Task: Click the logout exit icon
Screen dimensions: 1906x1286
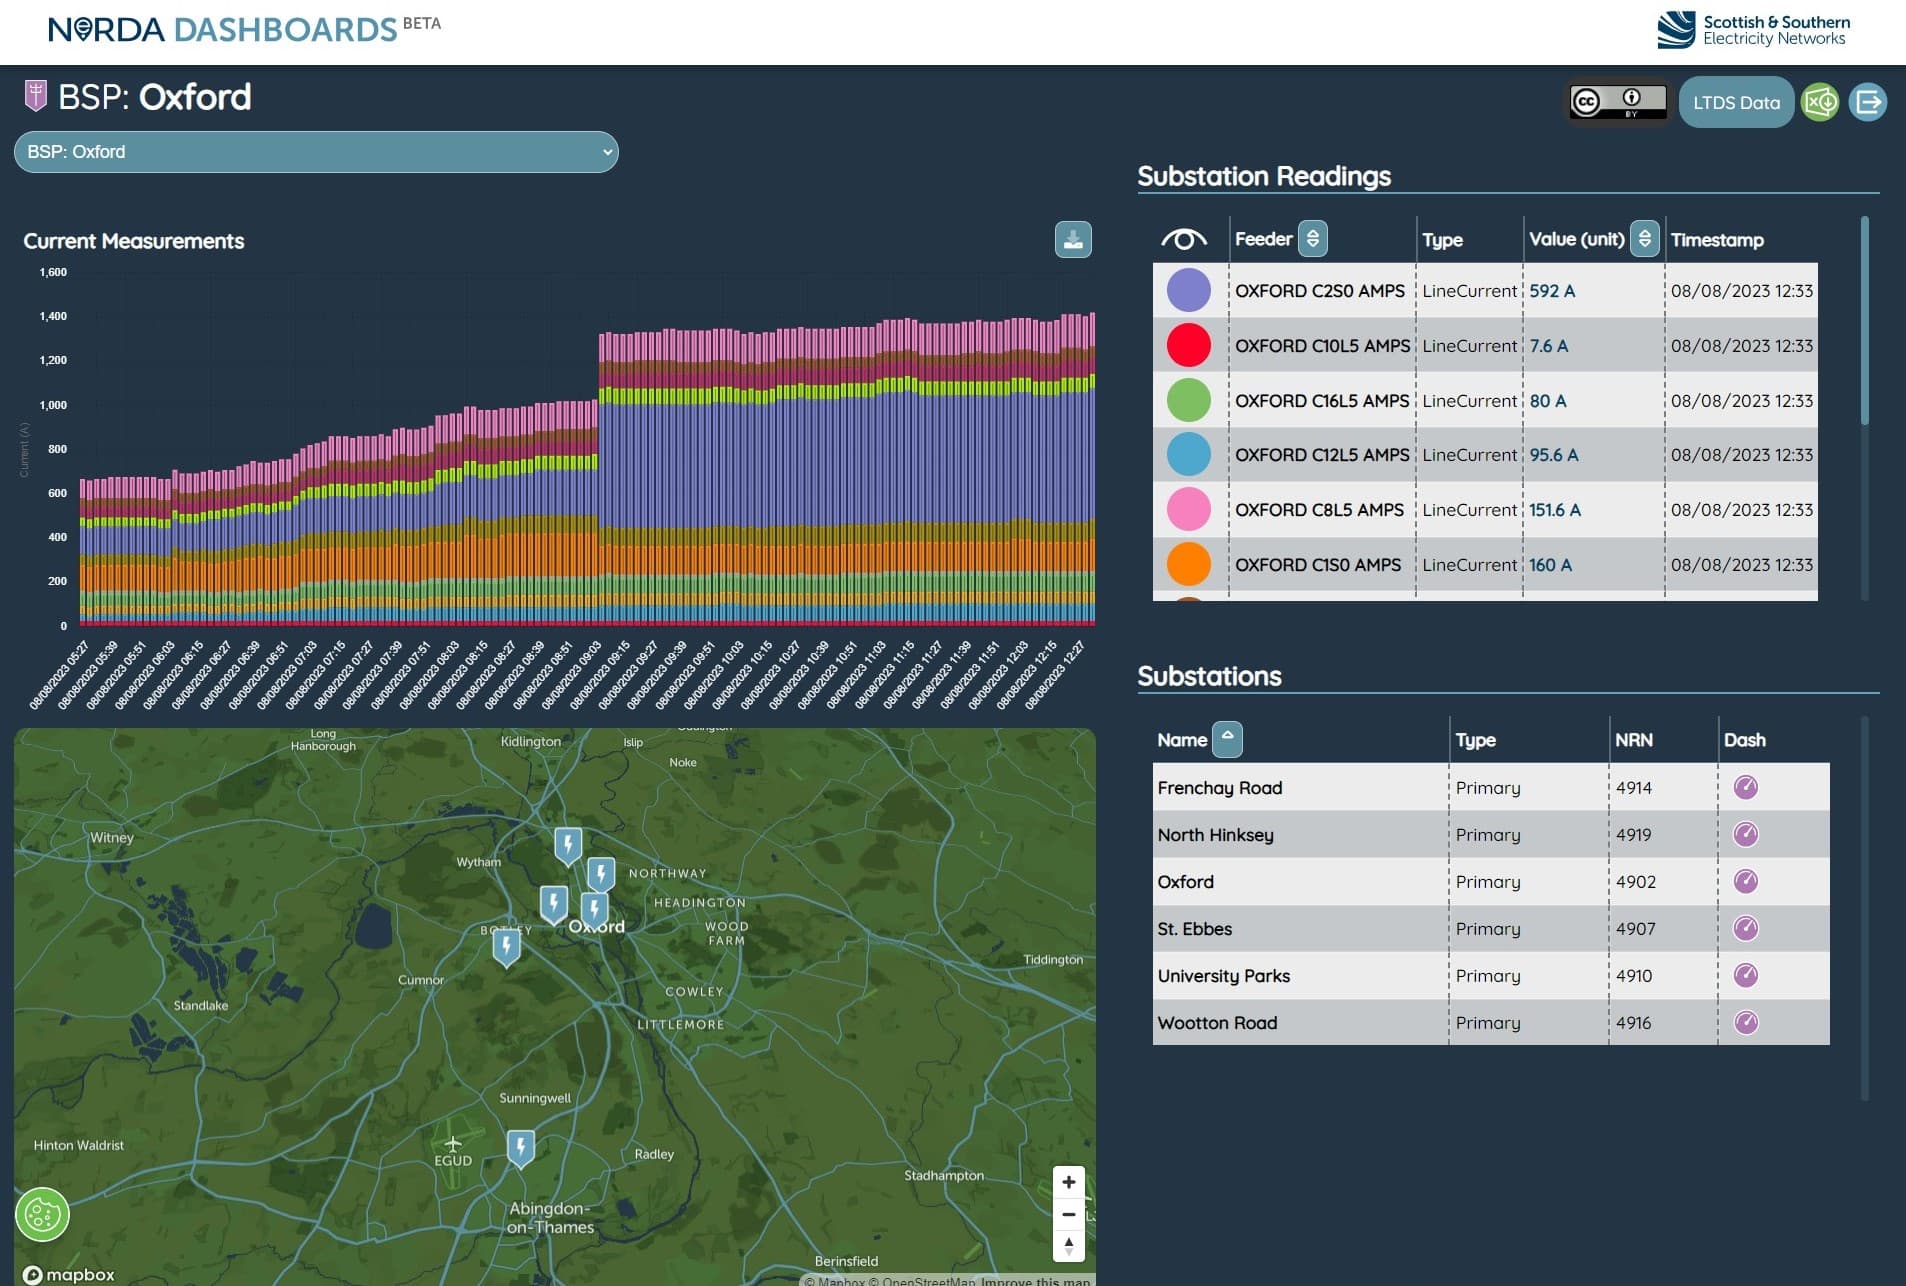Action: (1867, 102)
